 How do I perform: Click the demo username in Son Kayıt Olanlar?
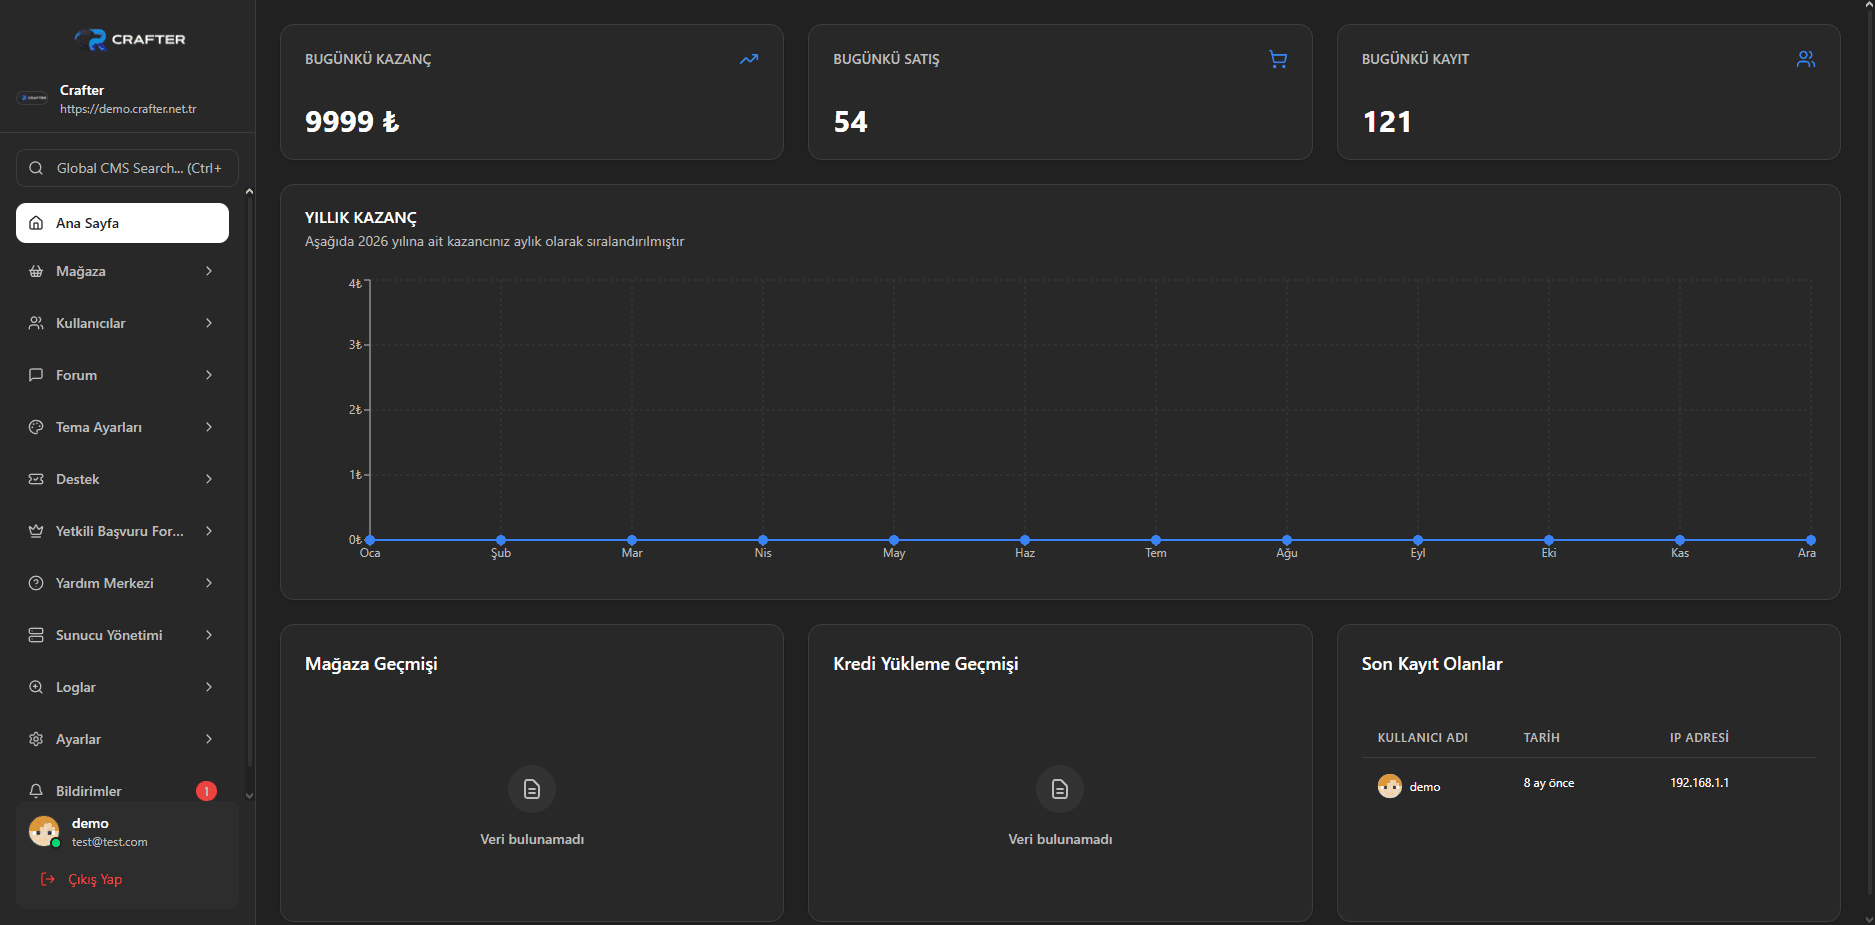1424,787
